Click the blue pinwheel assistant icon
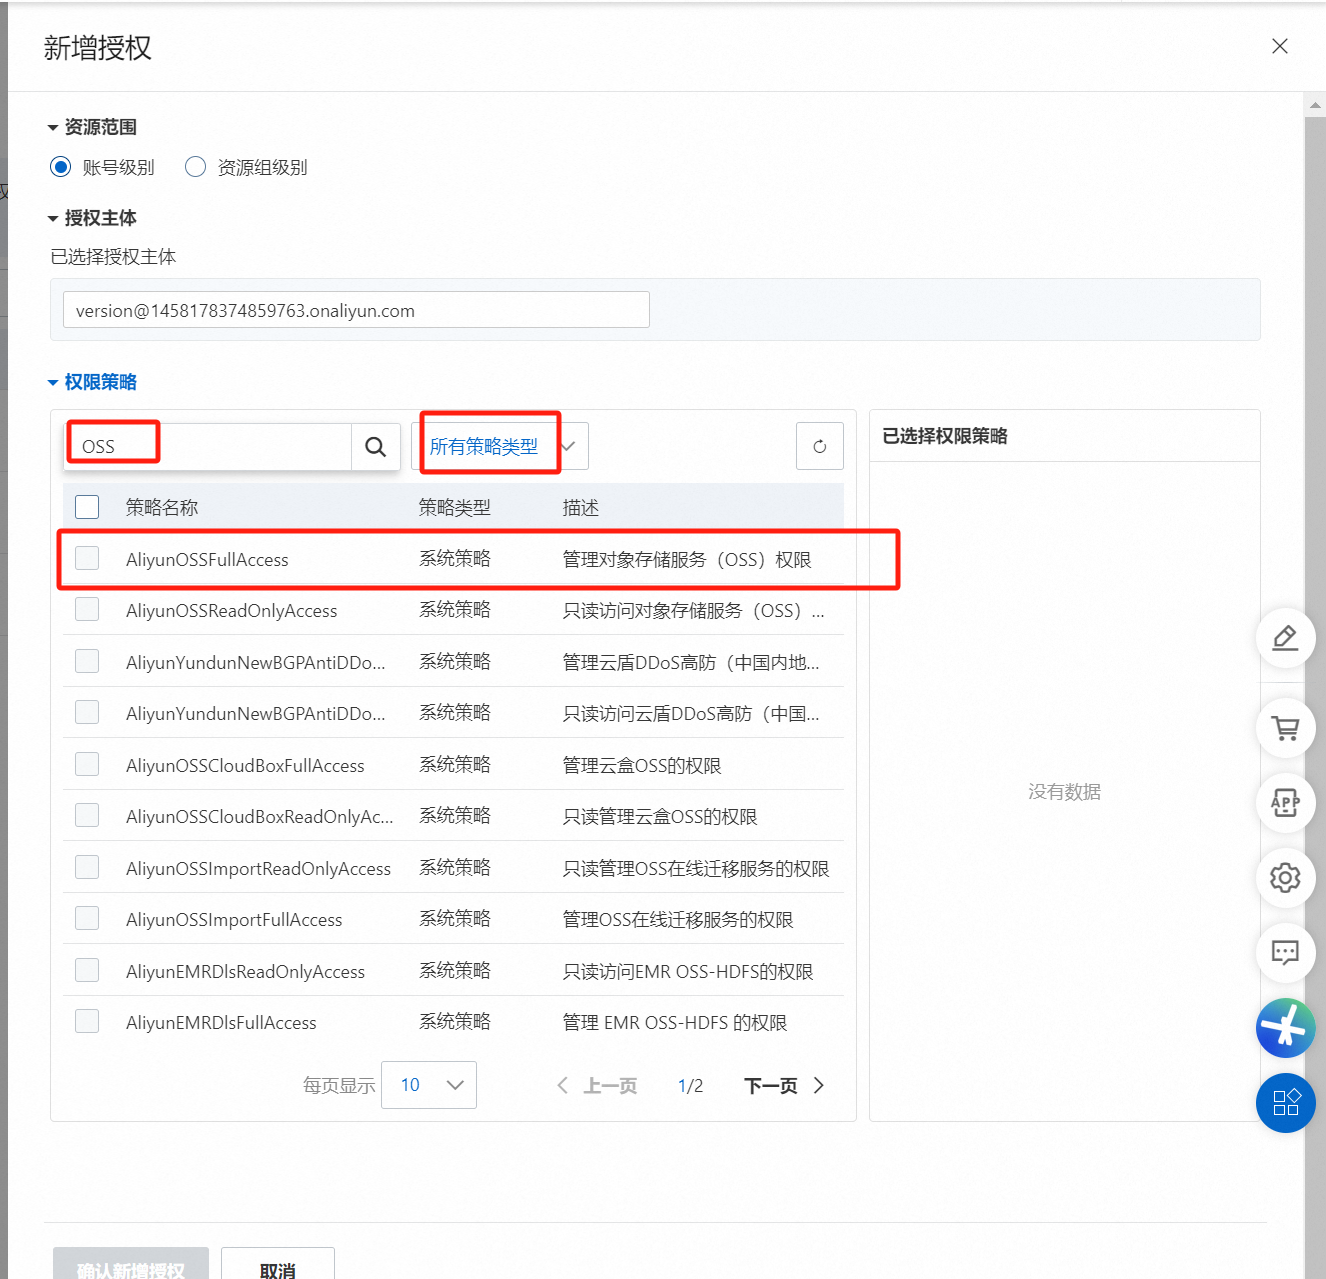The height and width of the screenshot is (1279, 1326). point(1285,1028)
